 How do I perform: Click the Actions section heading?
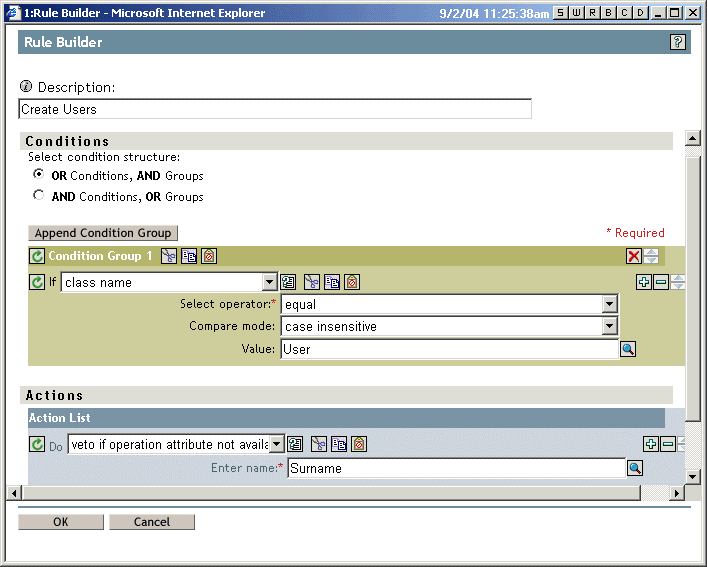55,395
